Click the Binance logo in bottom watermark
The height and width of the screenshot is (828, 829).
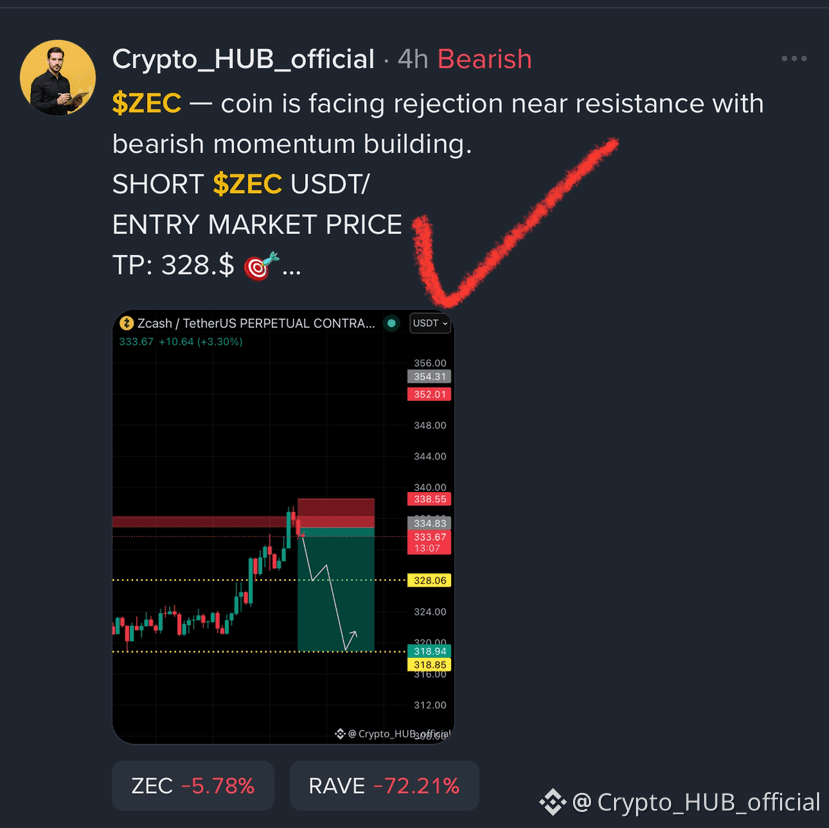coord(553,802)
